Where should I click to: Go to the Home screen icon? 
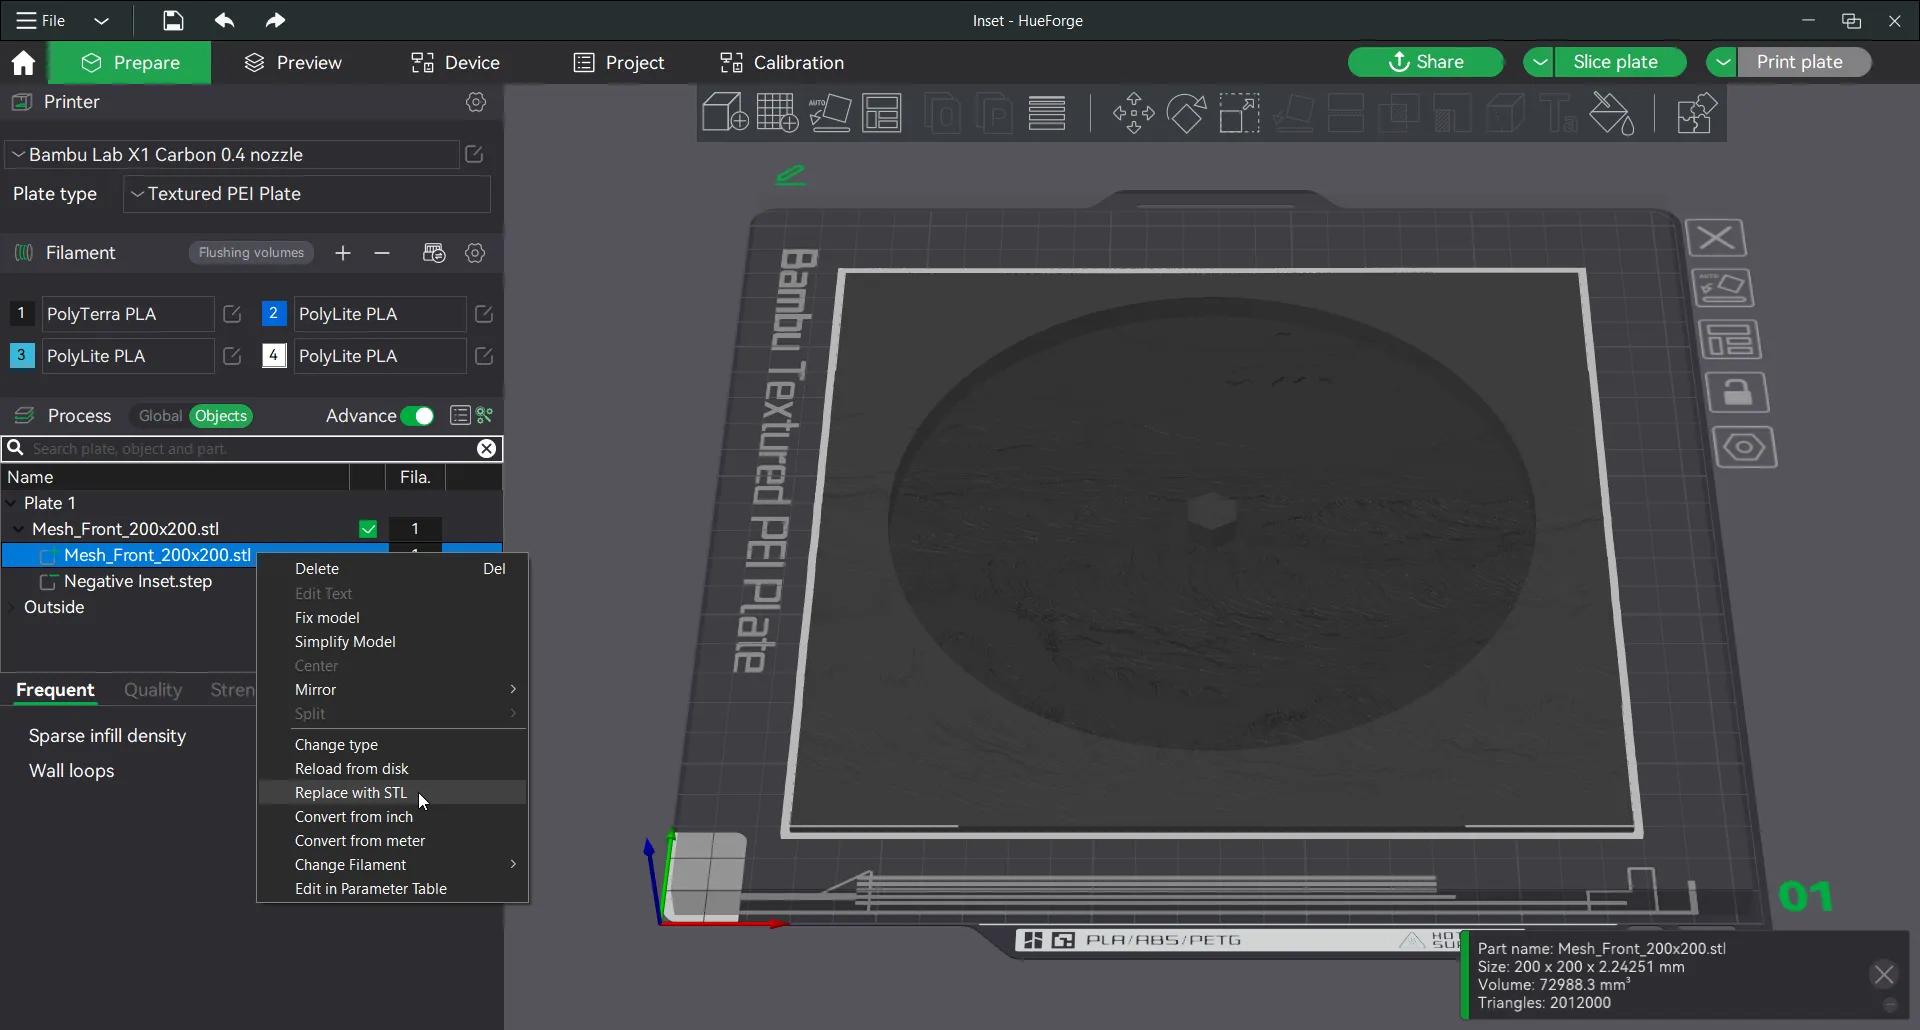click(23, 63)
